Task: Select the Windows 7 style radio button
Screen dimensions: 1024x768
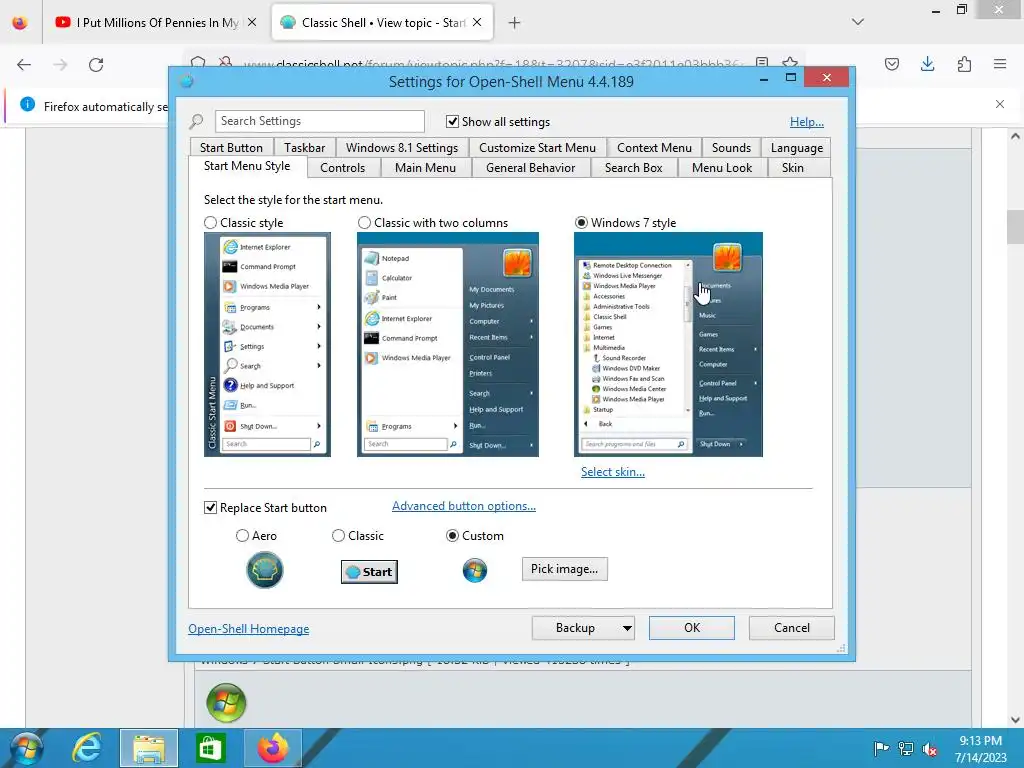Action: [581, 223]
